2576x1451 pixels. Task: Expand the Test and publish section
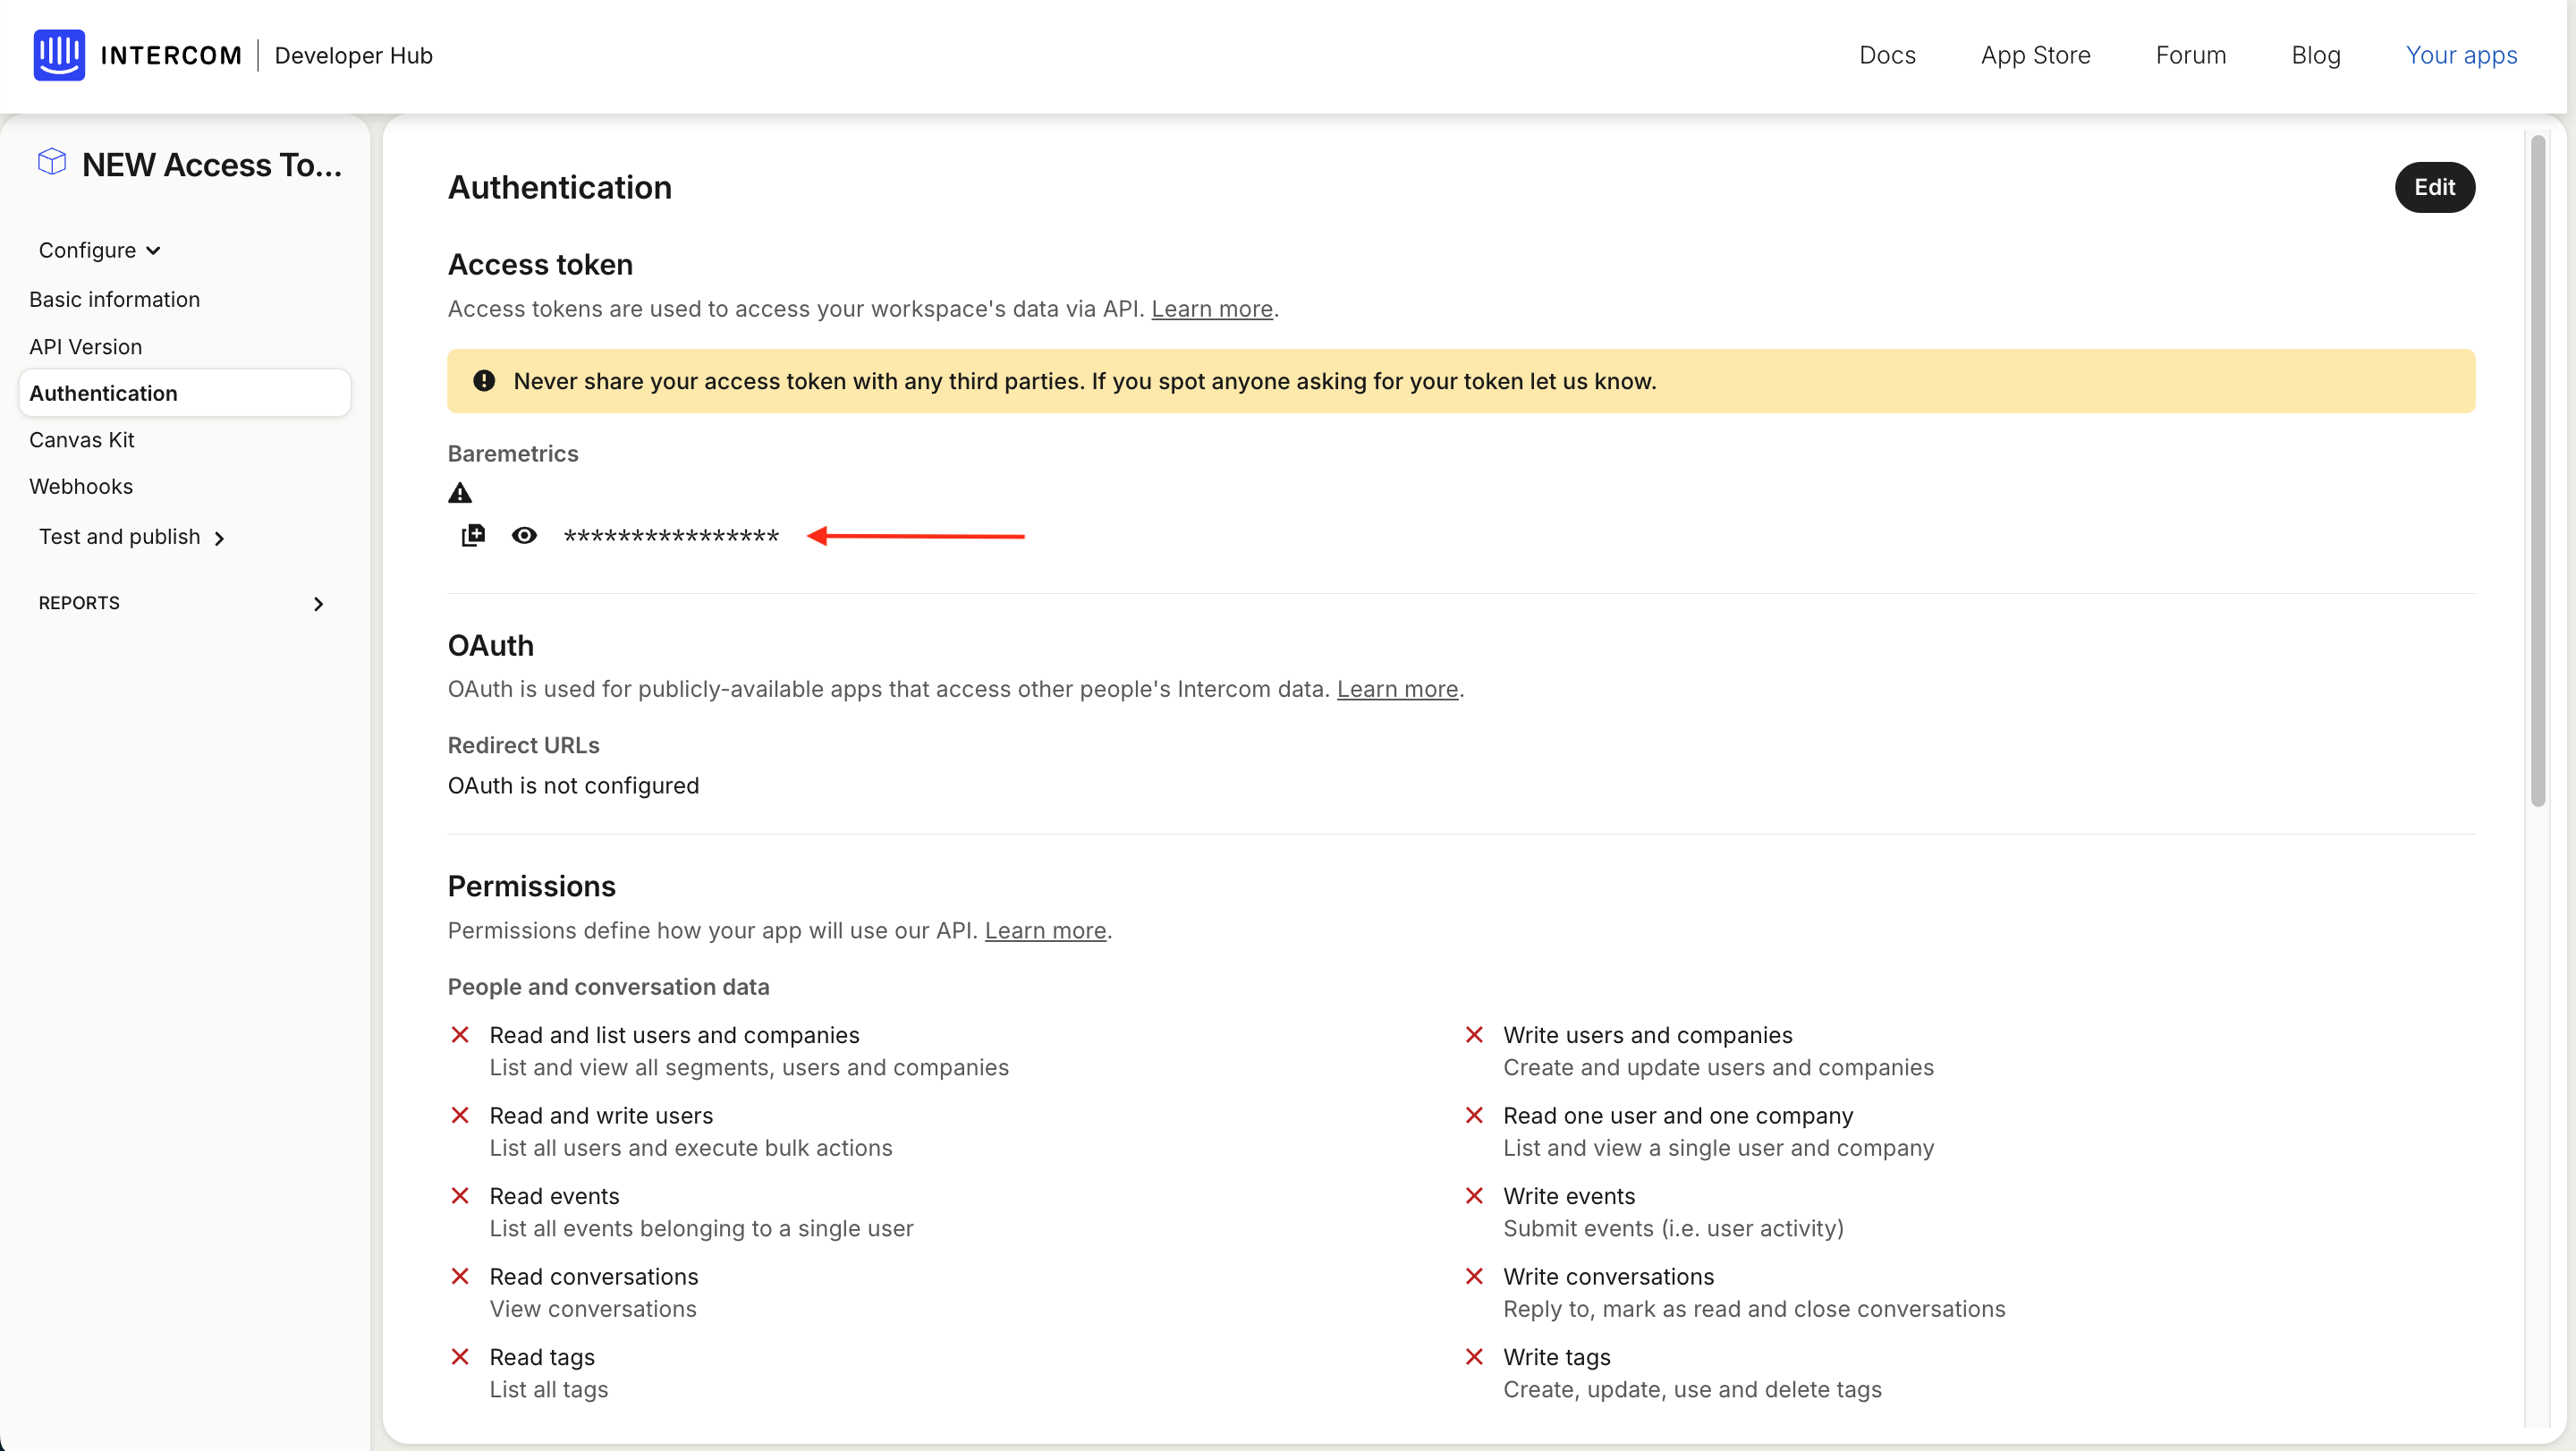pos(131,537)
